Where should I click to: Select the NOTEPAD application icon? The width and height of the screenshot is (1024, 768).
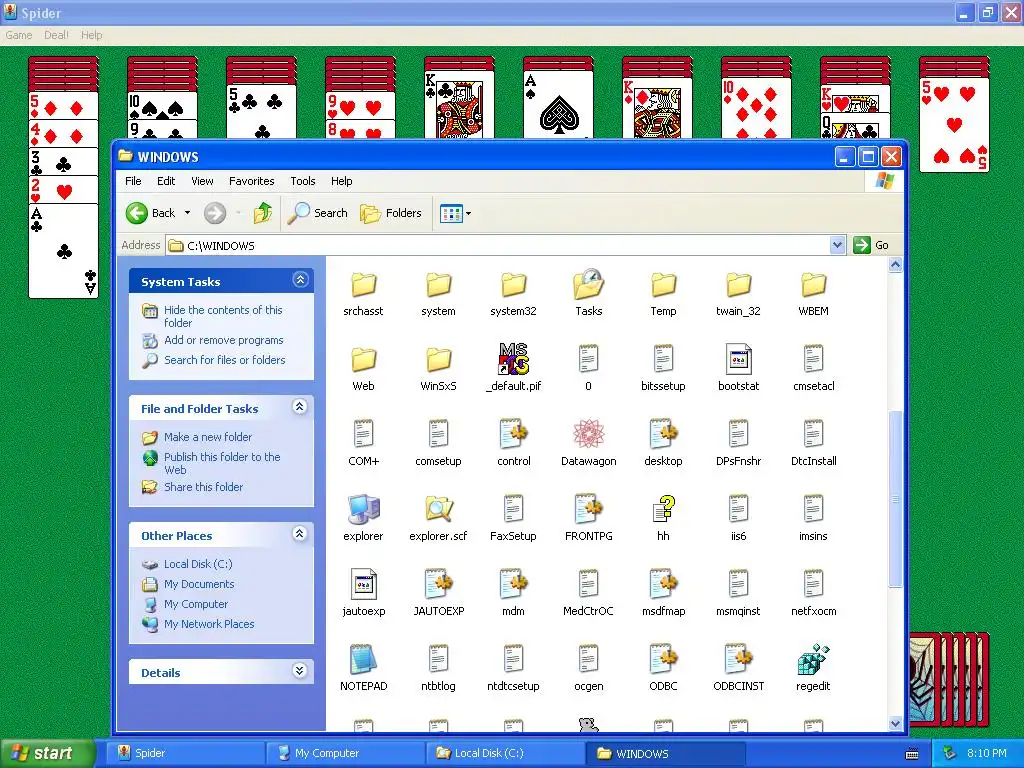pos(363,659)
